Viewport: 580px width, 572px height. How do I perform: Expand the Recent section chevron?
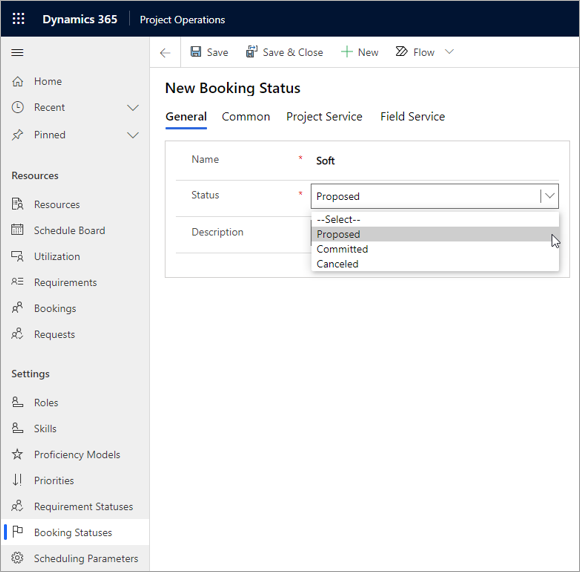[x=133, y=108]
